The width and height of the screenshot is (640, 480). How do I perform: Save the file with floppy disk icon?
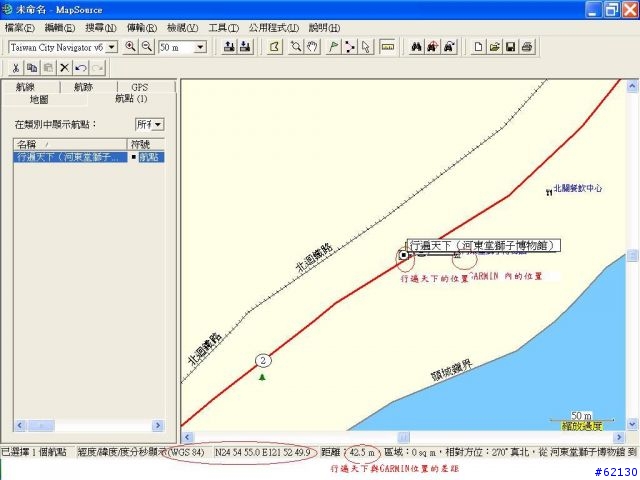click(x=511, y=47)
